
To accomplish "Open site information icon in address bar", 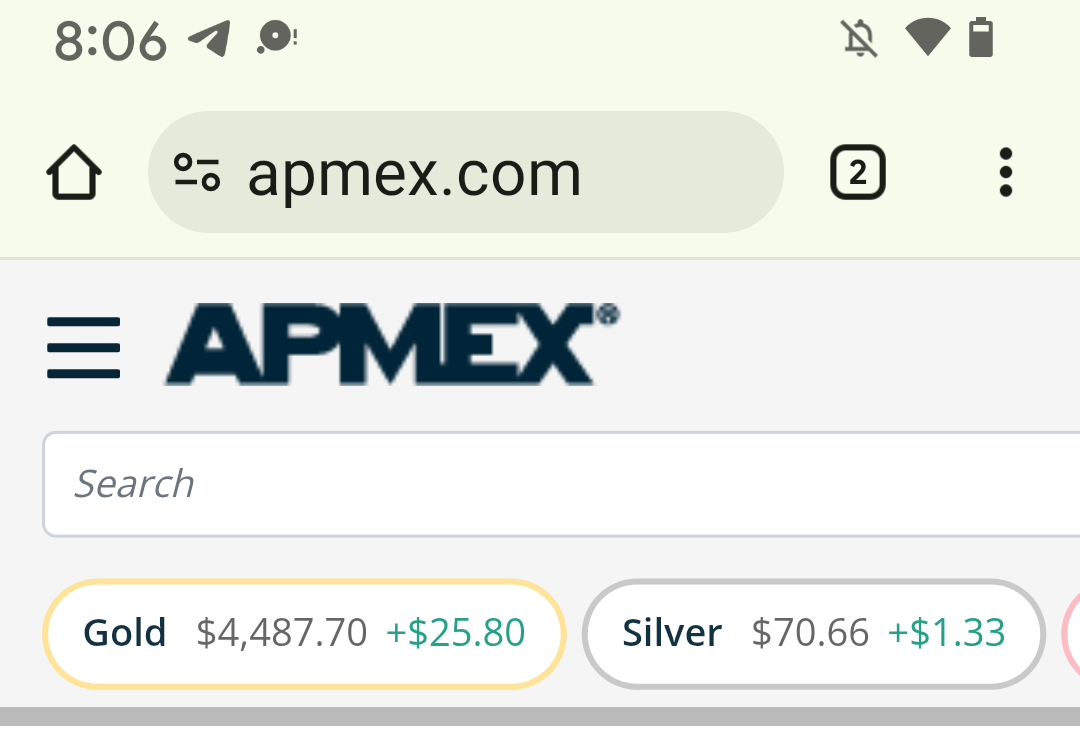I will (x=197, y=173).
